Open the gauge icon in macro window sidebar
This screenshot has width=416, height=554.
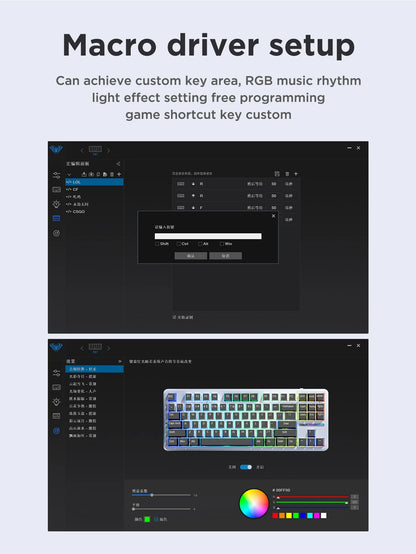tap(57, 233)
